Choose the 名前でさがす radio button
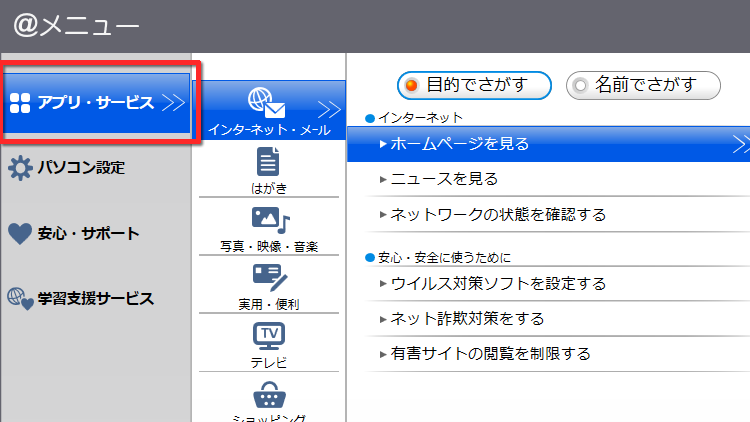Viewport: 750px width, 422px height. click(x=643, y=85)
